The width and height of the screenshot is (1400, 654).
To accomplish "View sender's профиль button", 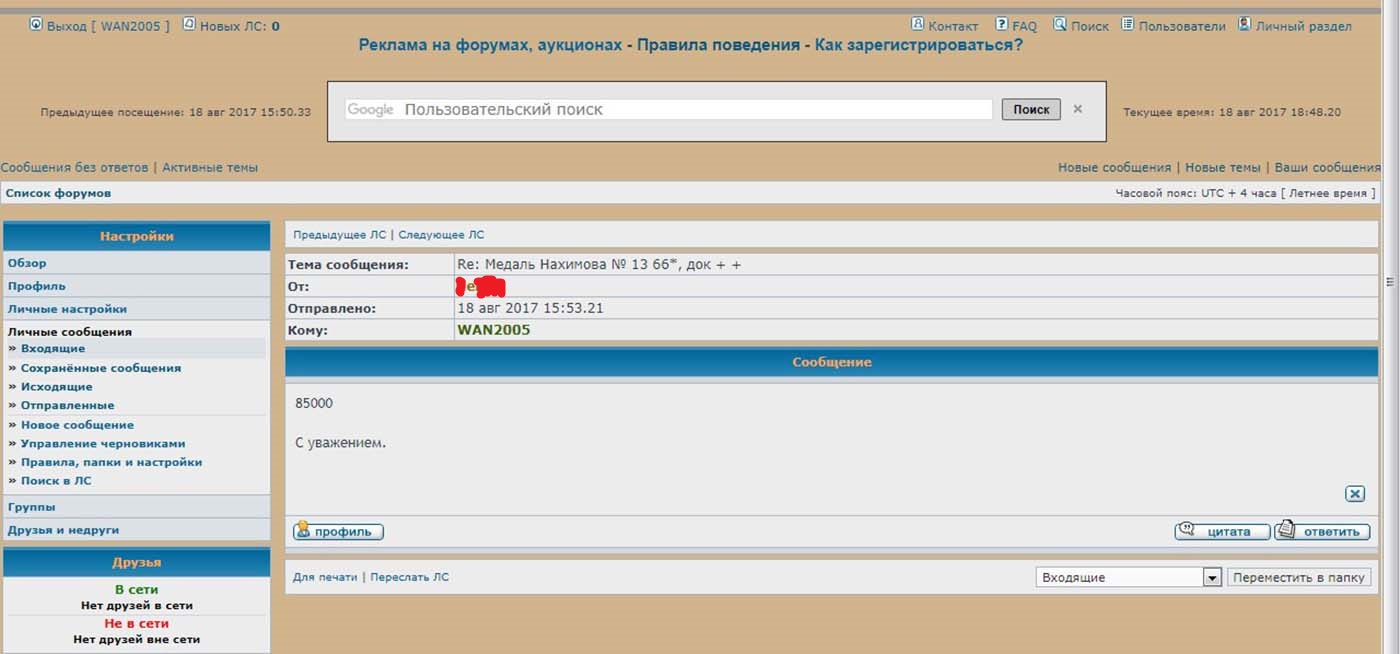I will 338,532.
